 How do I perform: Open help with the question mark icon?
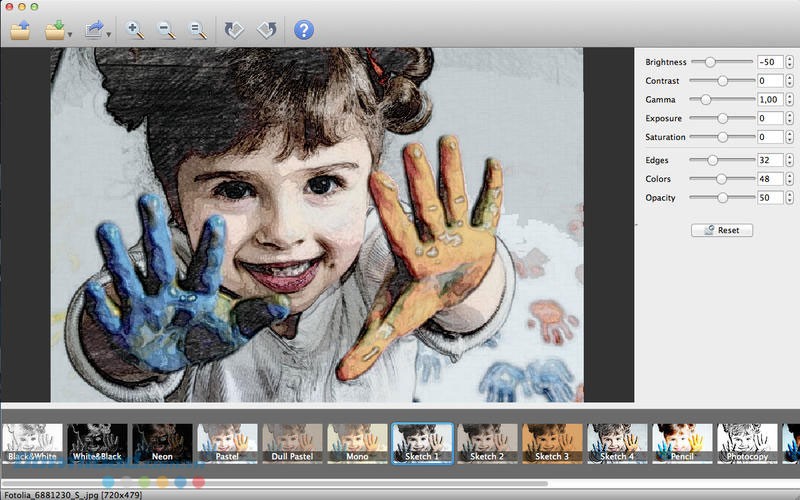(304, 30)
